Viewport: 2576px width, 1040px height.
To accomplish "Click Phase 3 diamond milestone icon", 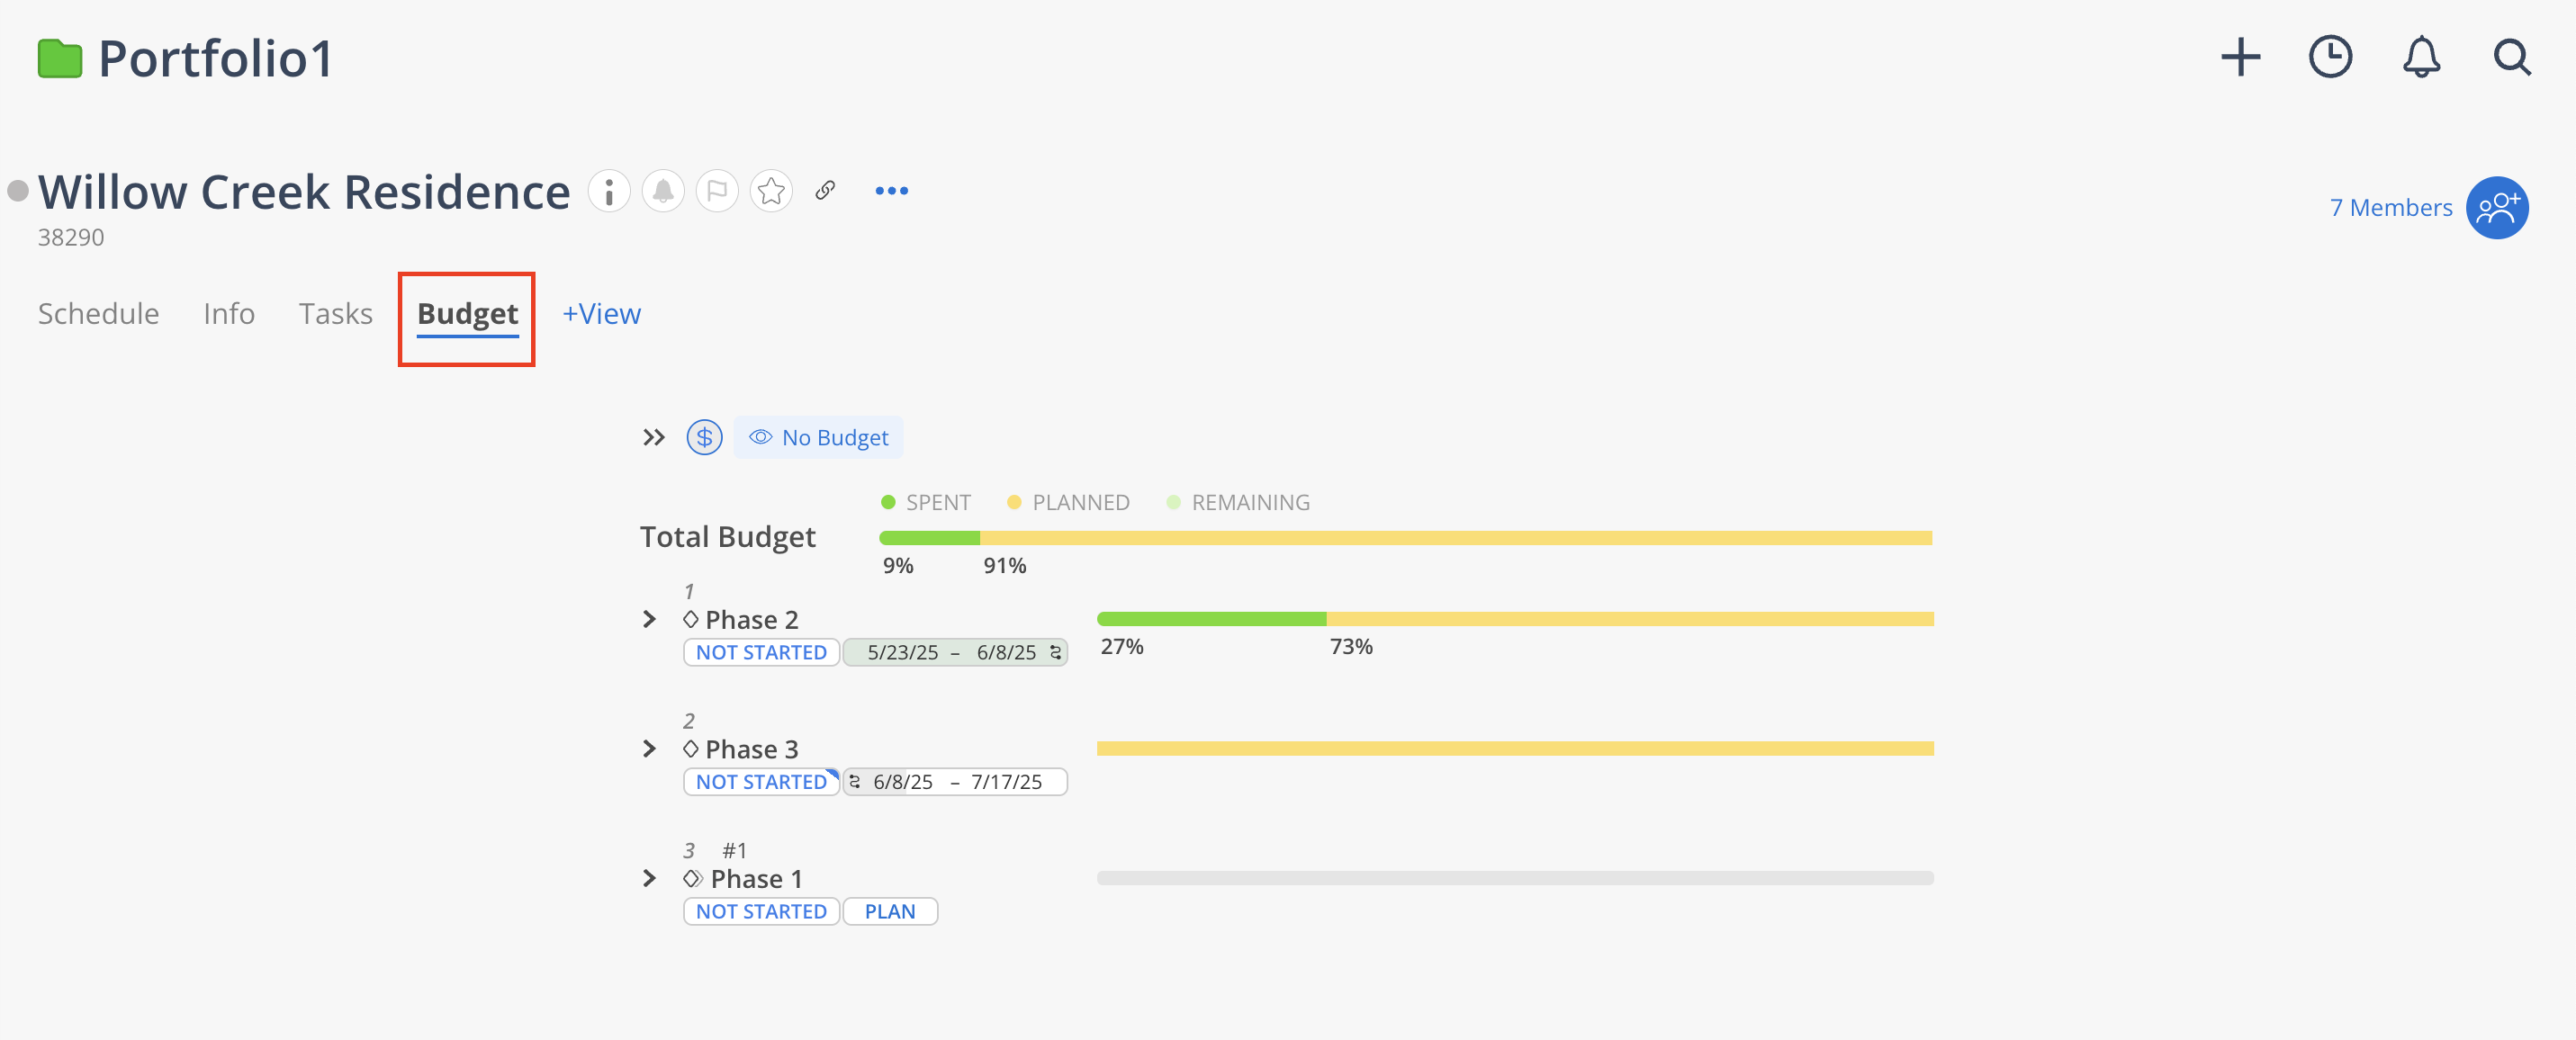I will (691, 748).
